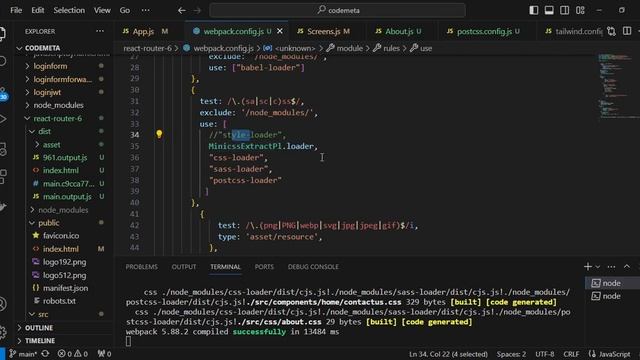Show more menu items via ellipsis
This screenshot has height=360, width=640.
(145, 10)
